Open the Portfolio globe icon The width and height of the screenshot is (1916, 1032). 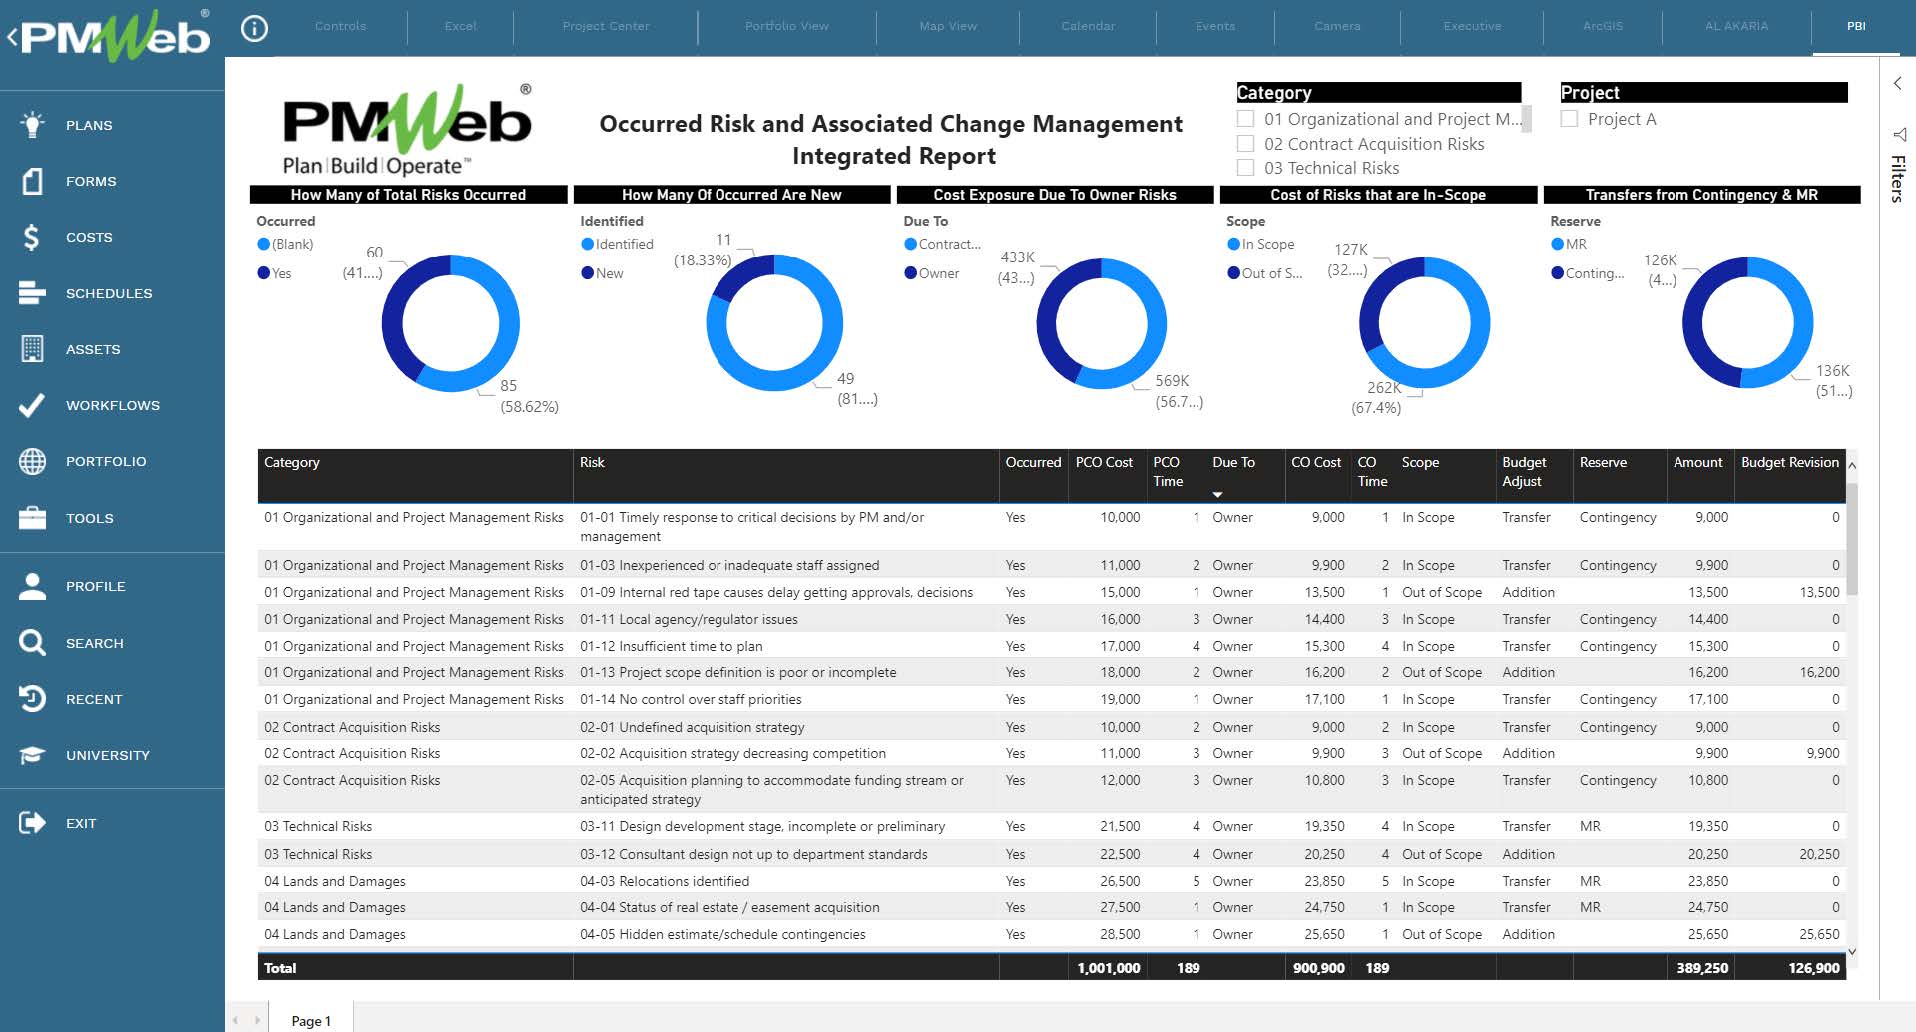coord(32,461)
